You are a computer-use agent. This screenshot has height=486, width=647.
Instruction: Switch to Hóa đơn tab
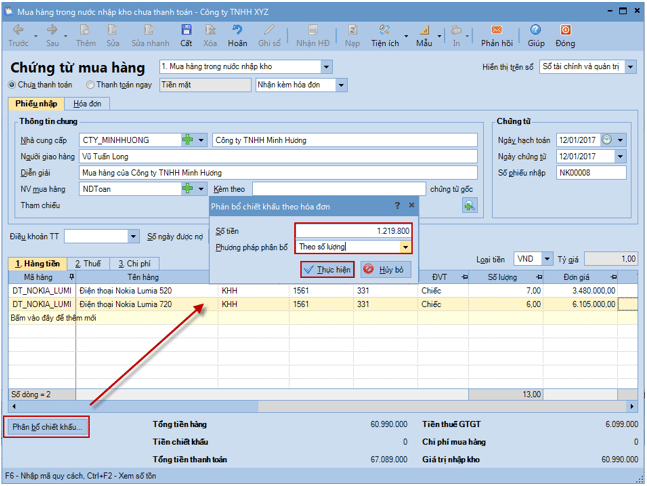tap(87, 104)
